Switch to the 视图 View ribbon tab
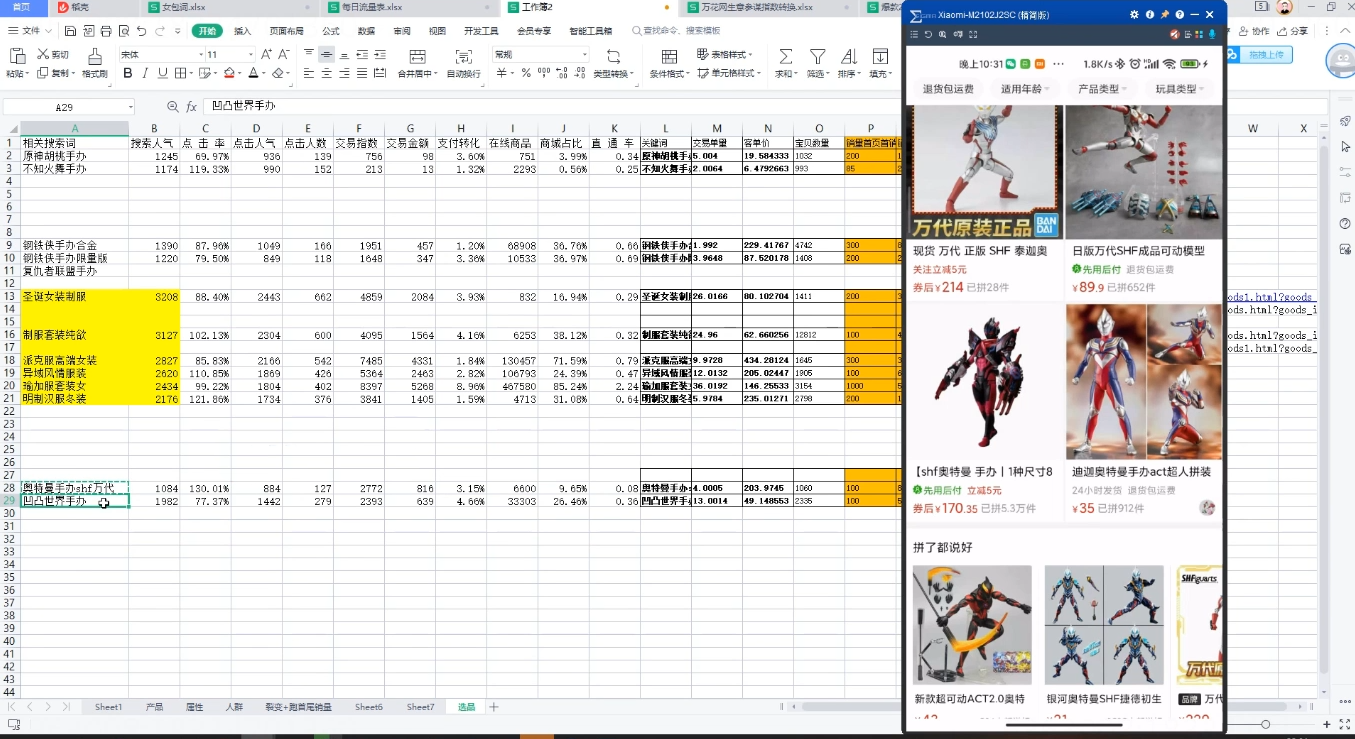Screen dimensions: 1355x739 point(437,31)
